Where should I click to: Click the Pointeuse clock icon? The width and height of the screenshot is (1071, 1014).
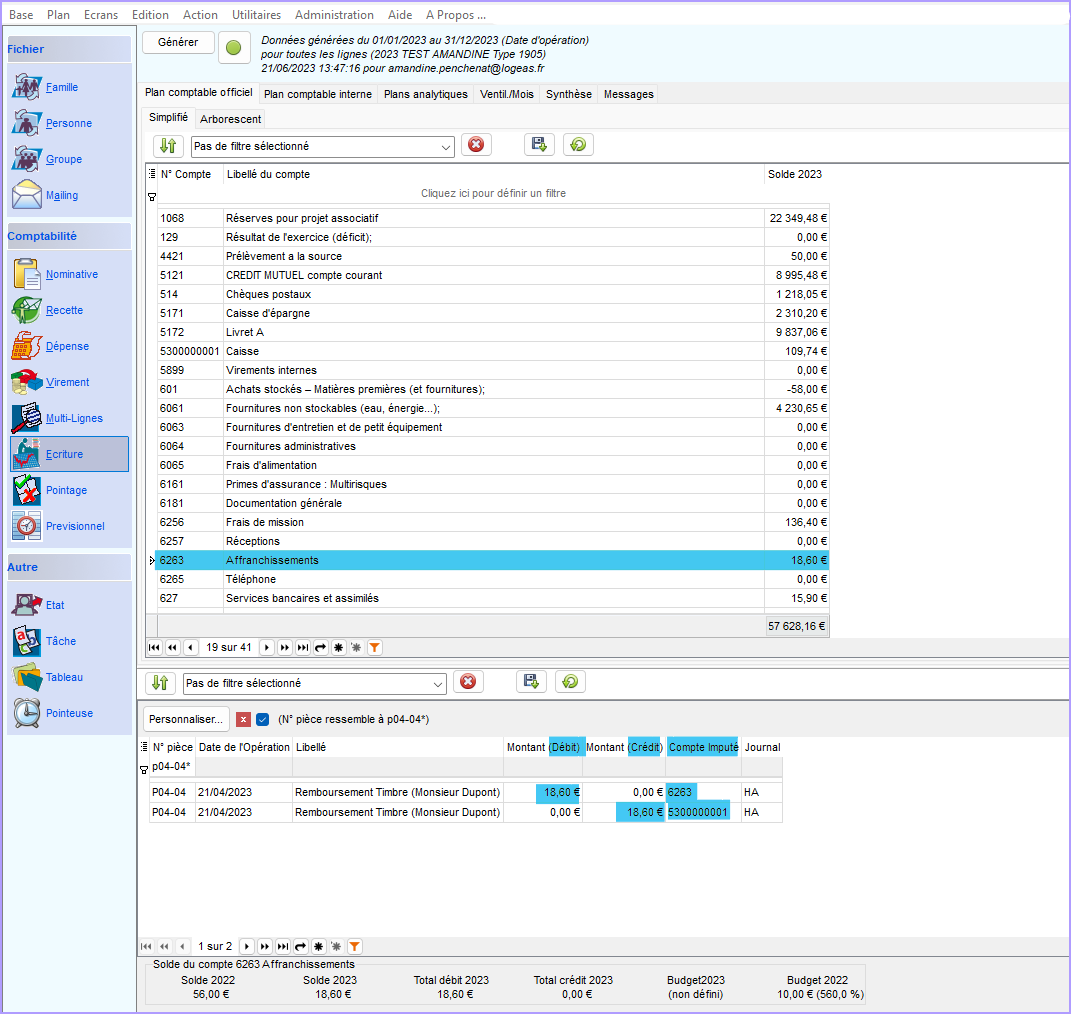click(x=26, y=713)
